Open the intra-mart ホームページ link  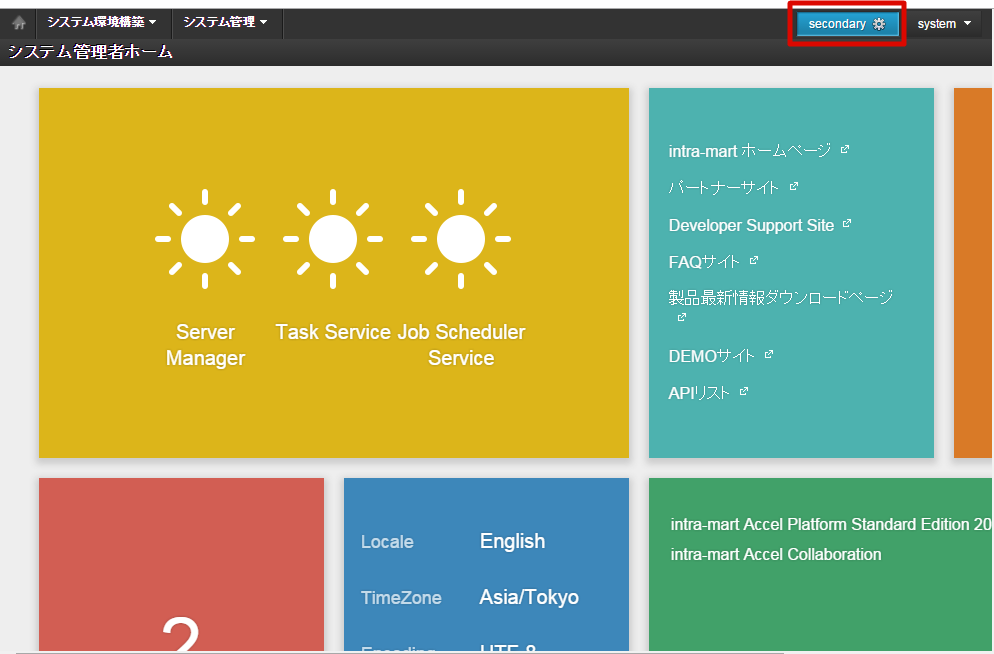(x=749, y=151)
